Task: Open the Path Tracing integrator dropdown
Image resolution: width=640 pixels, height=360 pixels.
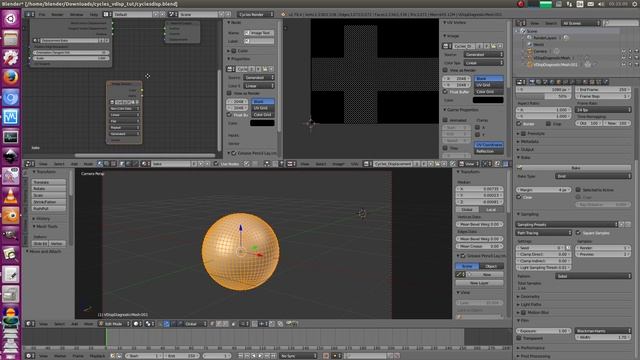Action: [x=543, y=233]
